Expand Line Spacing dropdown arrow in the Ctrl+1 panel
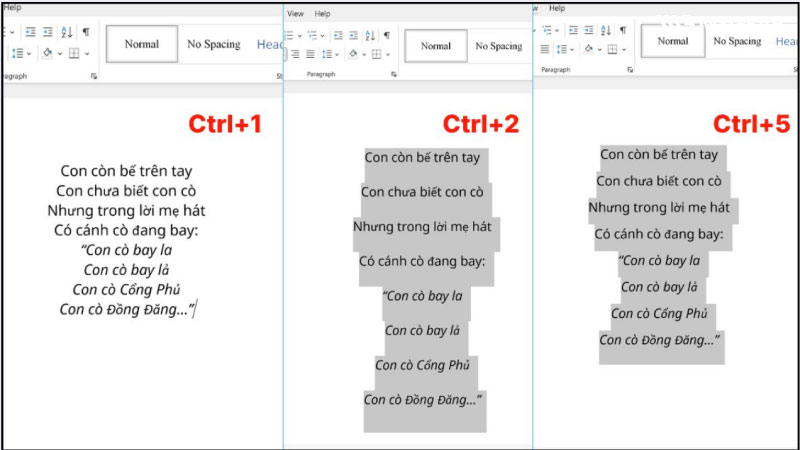Image resolution: width=800 pixels, height=450 pixels. 29,54
